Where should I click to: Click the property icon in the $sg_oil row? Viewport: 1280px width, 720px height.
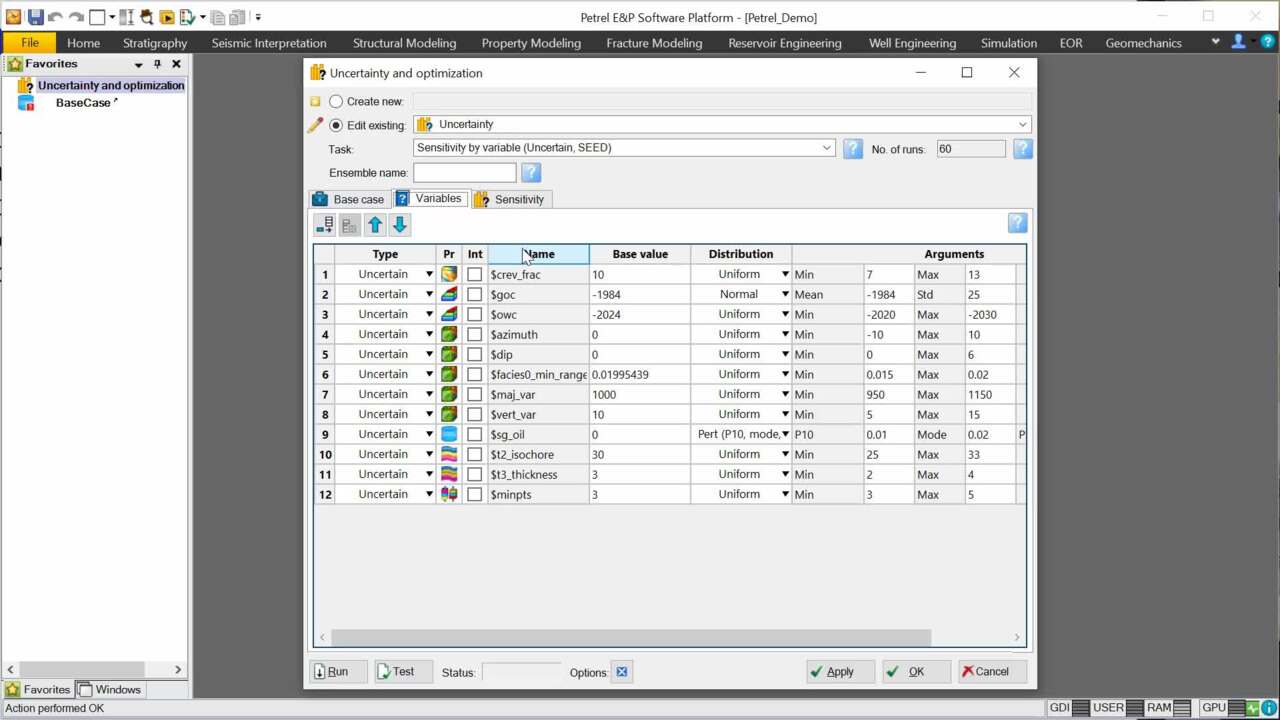click(449, 434)
